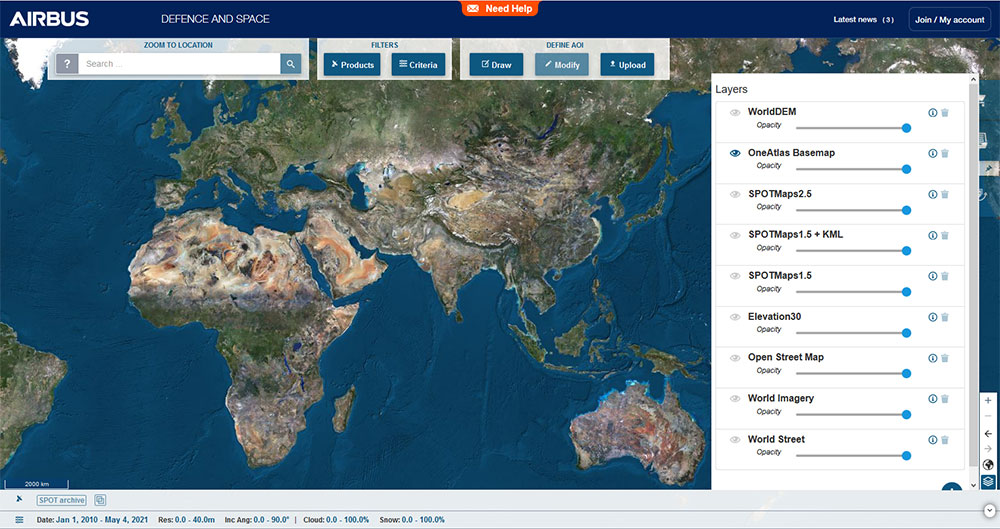The image size is (1000, 529).
Task: Click the question mark help icon
Action: (66, 64)
